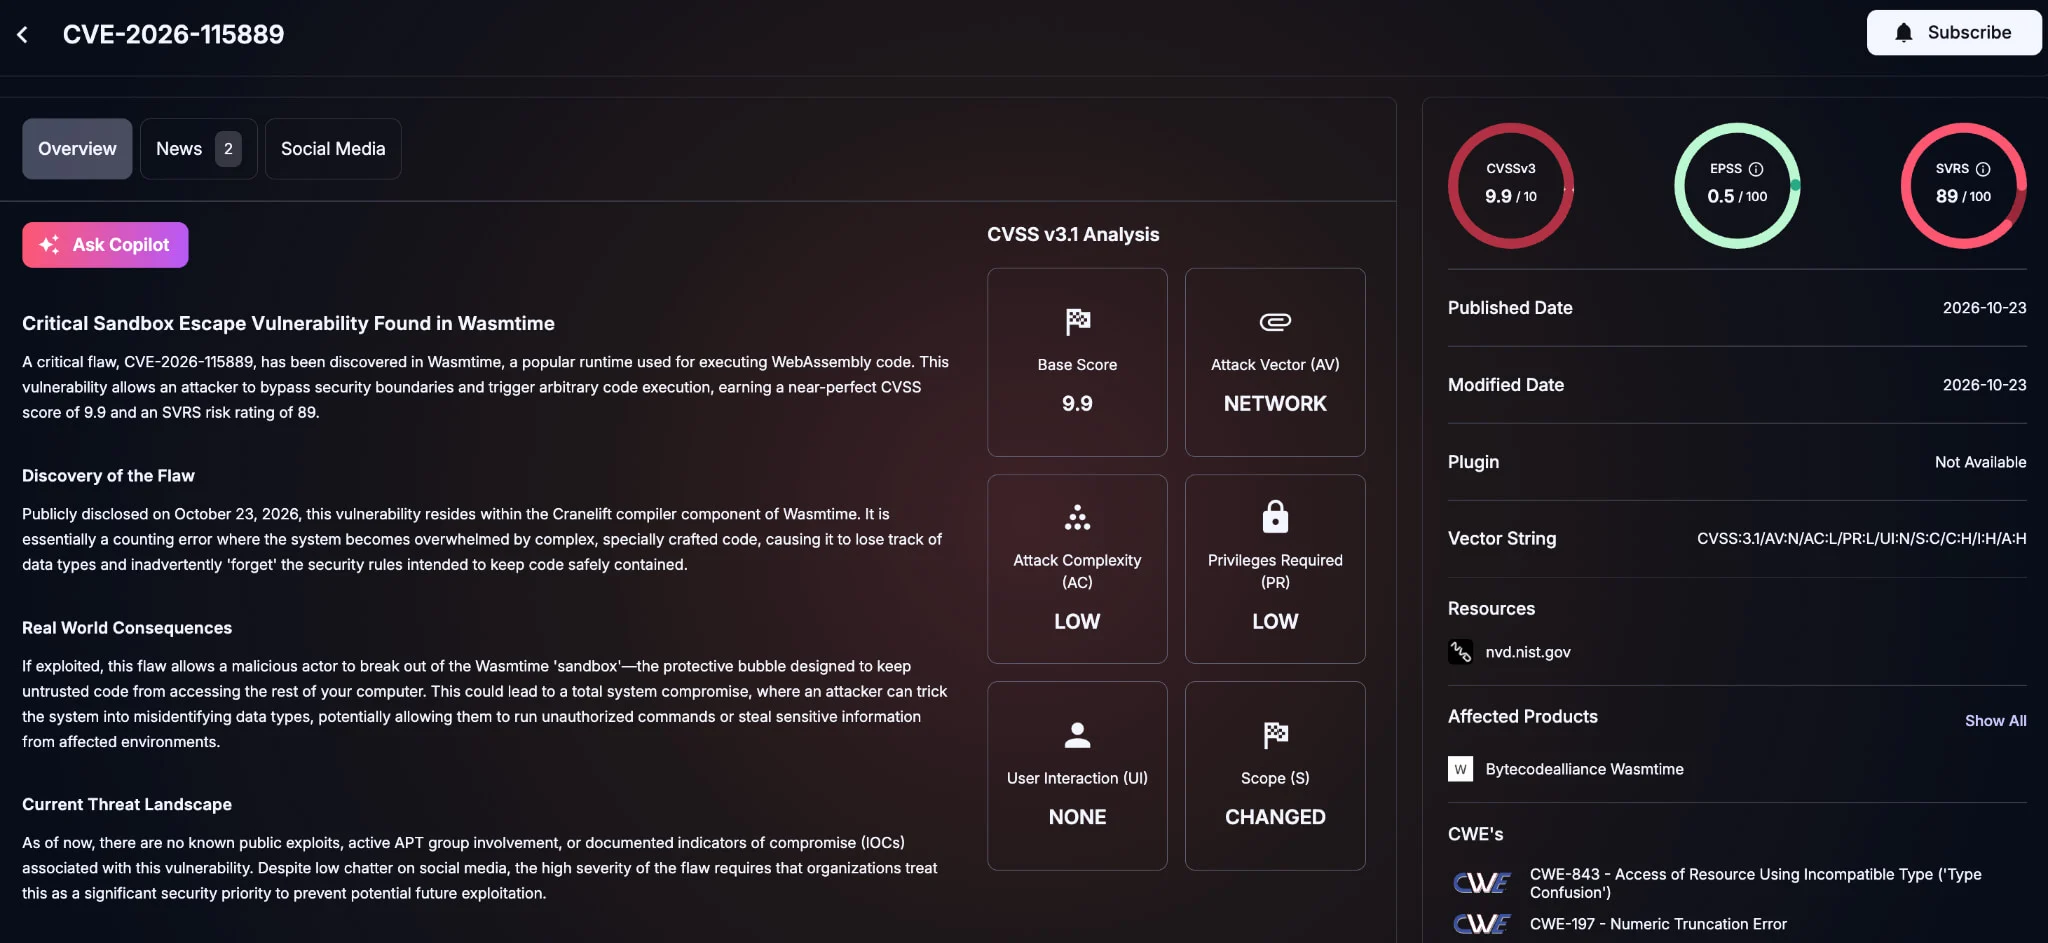Image resolution: width=2048 pixels, height=943 pixels.
Task: Click the Bytecodealliance Wasmtime W logo
Action: (x=1460, y=769)
